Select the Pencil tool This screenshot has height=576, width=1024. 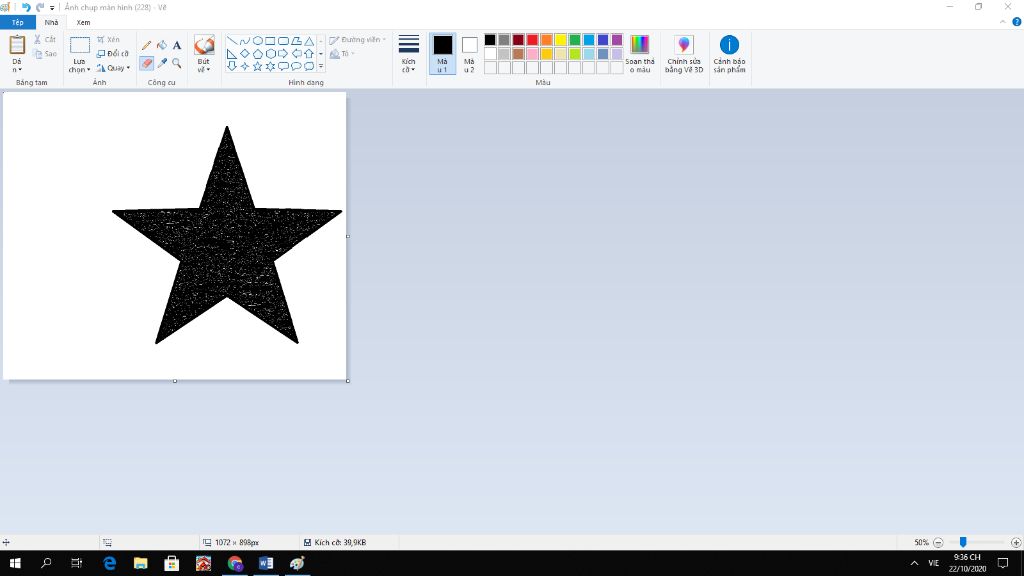146,45
